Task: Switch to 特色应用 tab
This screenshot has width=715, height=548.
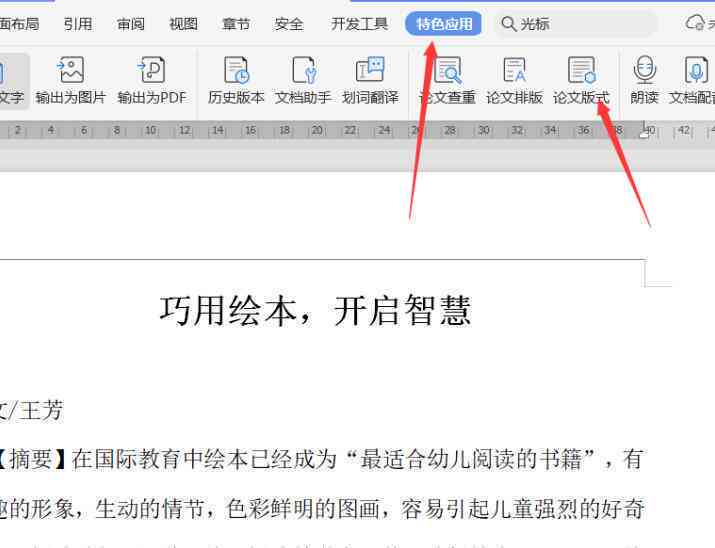Action: (x=444, y=24)
